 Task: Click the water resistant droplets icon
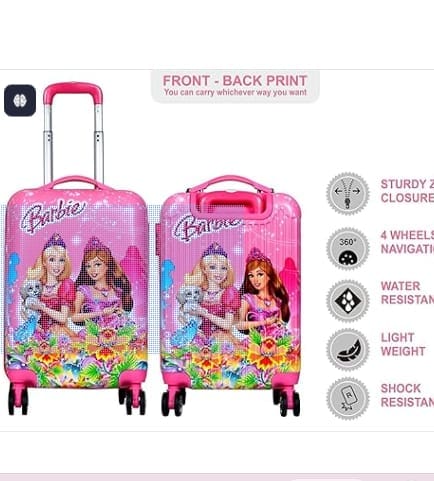(x=347, y=300)
